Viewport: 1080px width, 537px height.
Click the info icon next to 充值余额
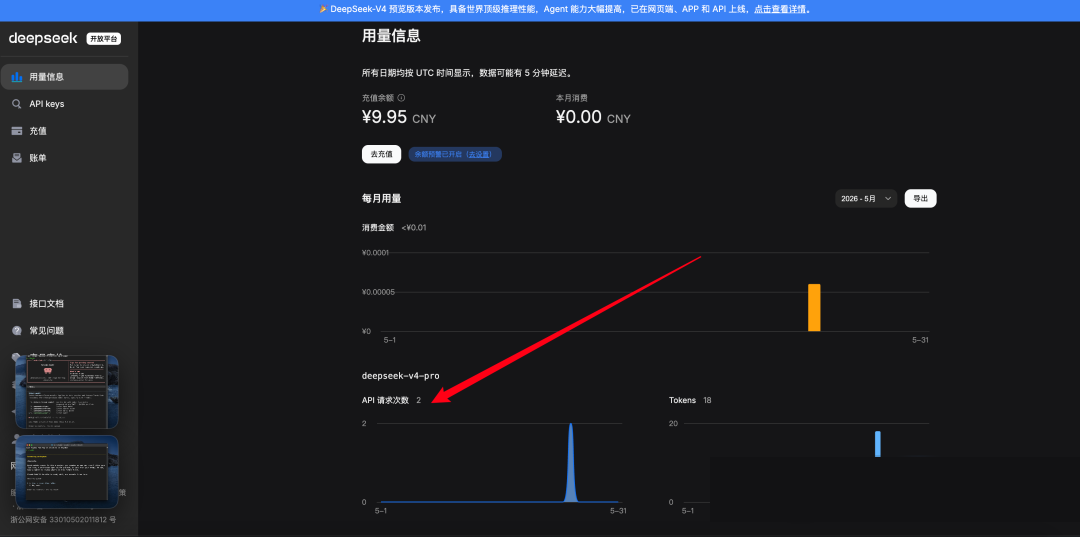402,98
